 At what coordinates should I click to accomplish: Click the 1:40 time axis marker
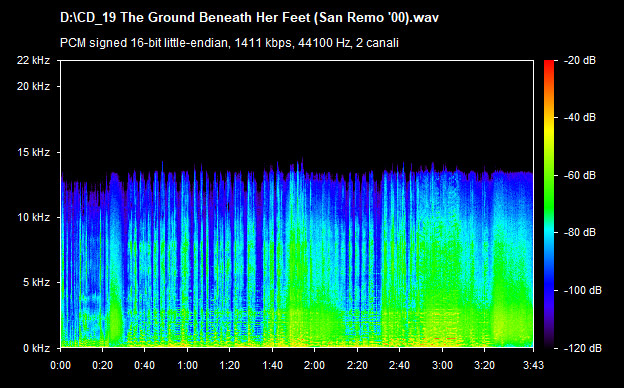coord(273,365)
